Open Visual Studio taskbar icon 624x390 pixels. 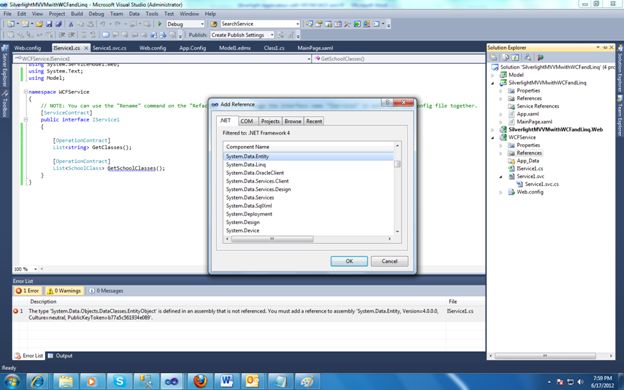pos(172,381)
